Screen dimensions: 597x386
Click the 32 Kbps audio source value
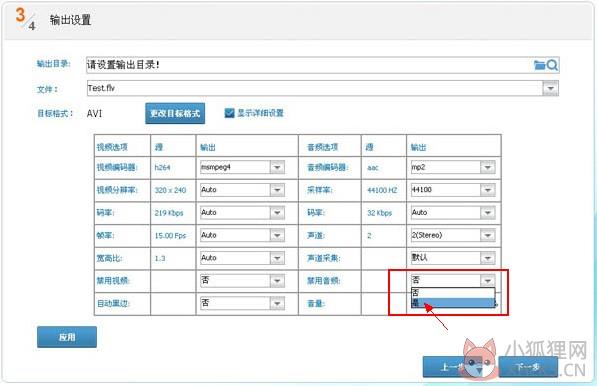[379, 213]
